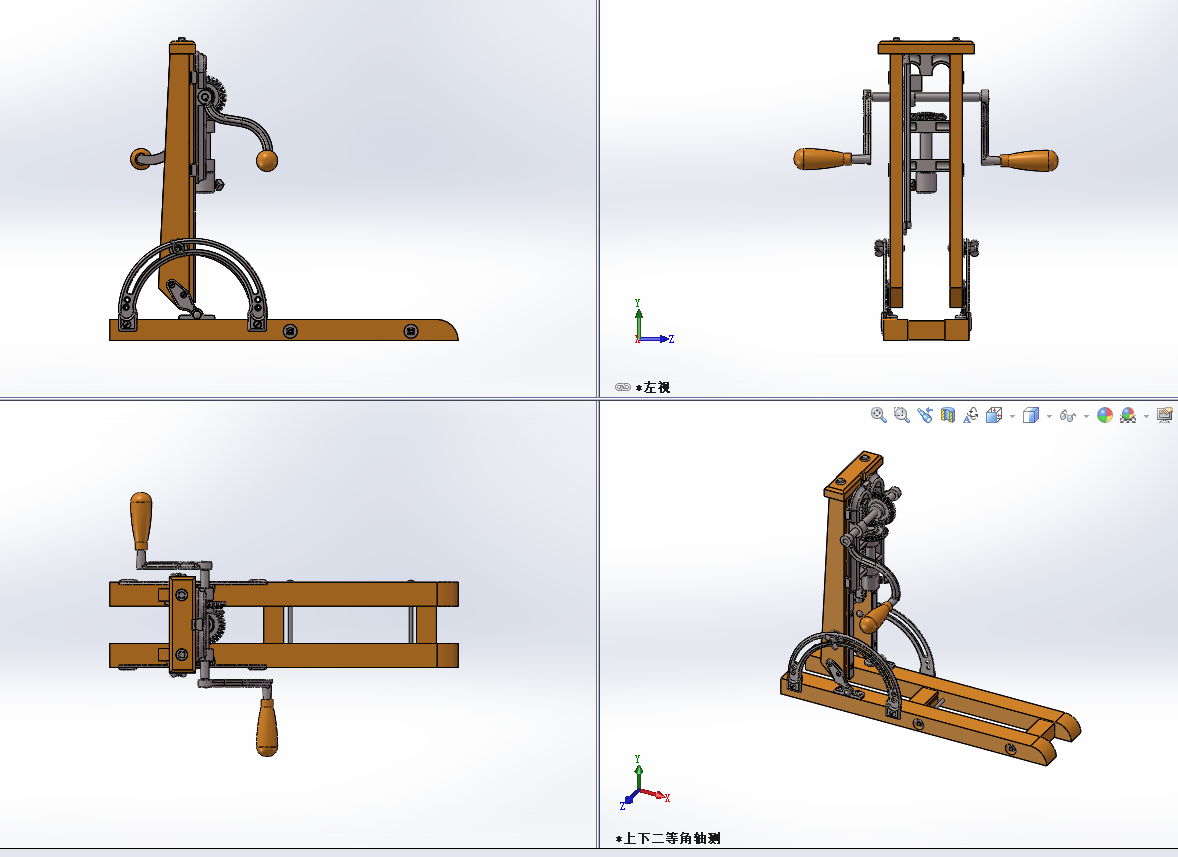Image resolution: width=1178 pixels, height=857 pixels.
Task: Expand the View Orientation dropdown arrow
Action: [1012, 416]
